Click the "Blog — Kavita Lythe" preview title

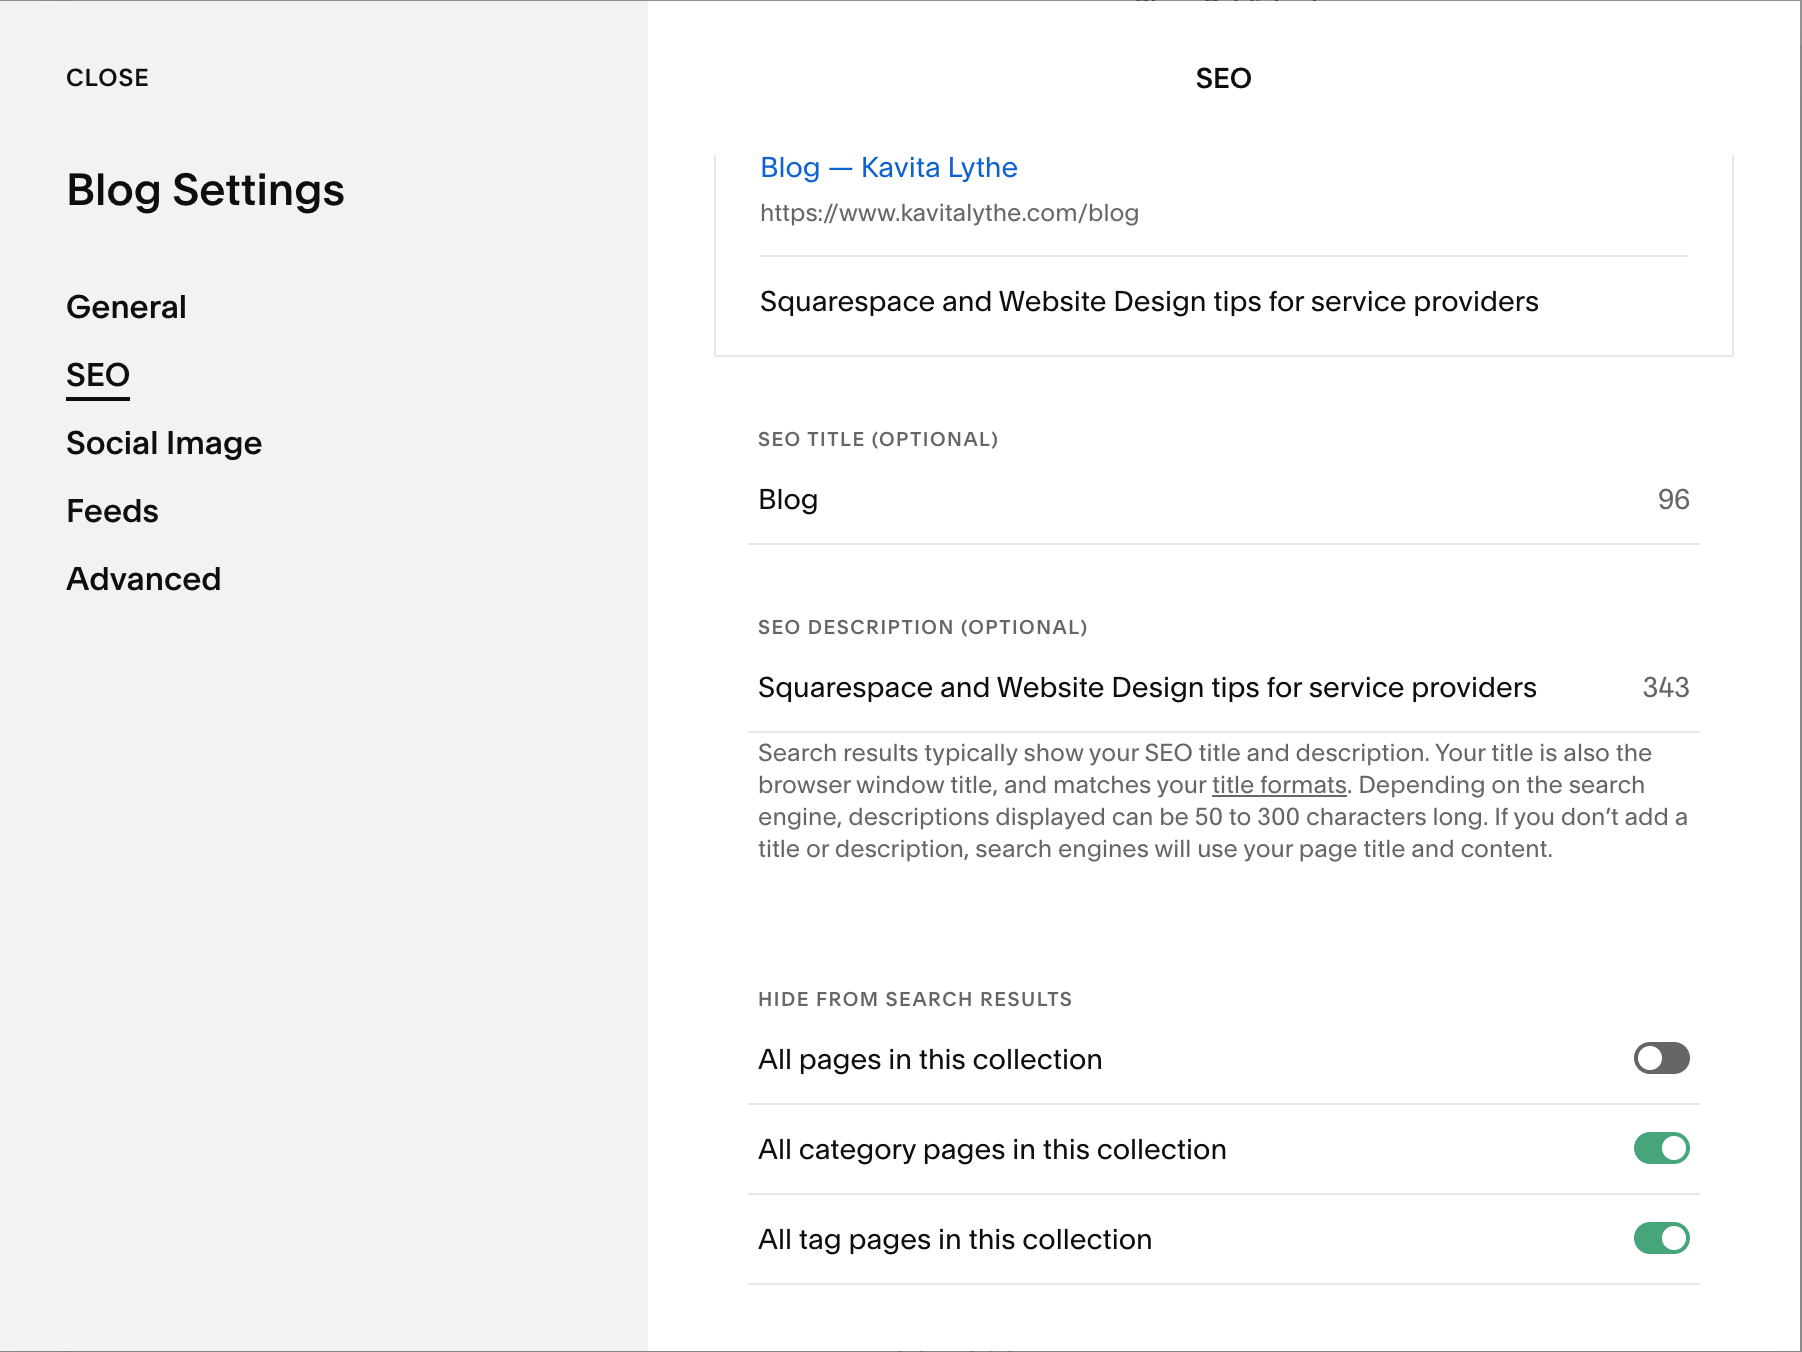(x=888, y=168)
